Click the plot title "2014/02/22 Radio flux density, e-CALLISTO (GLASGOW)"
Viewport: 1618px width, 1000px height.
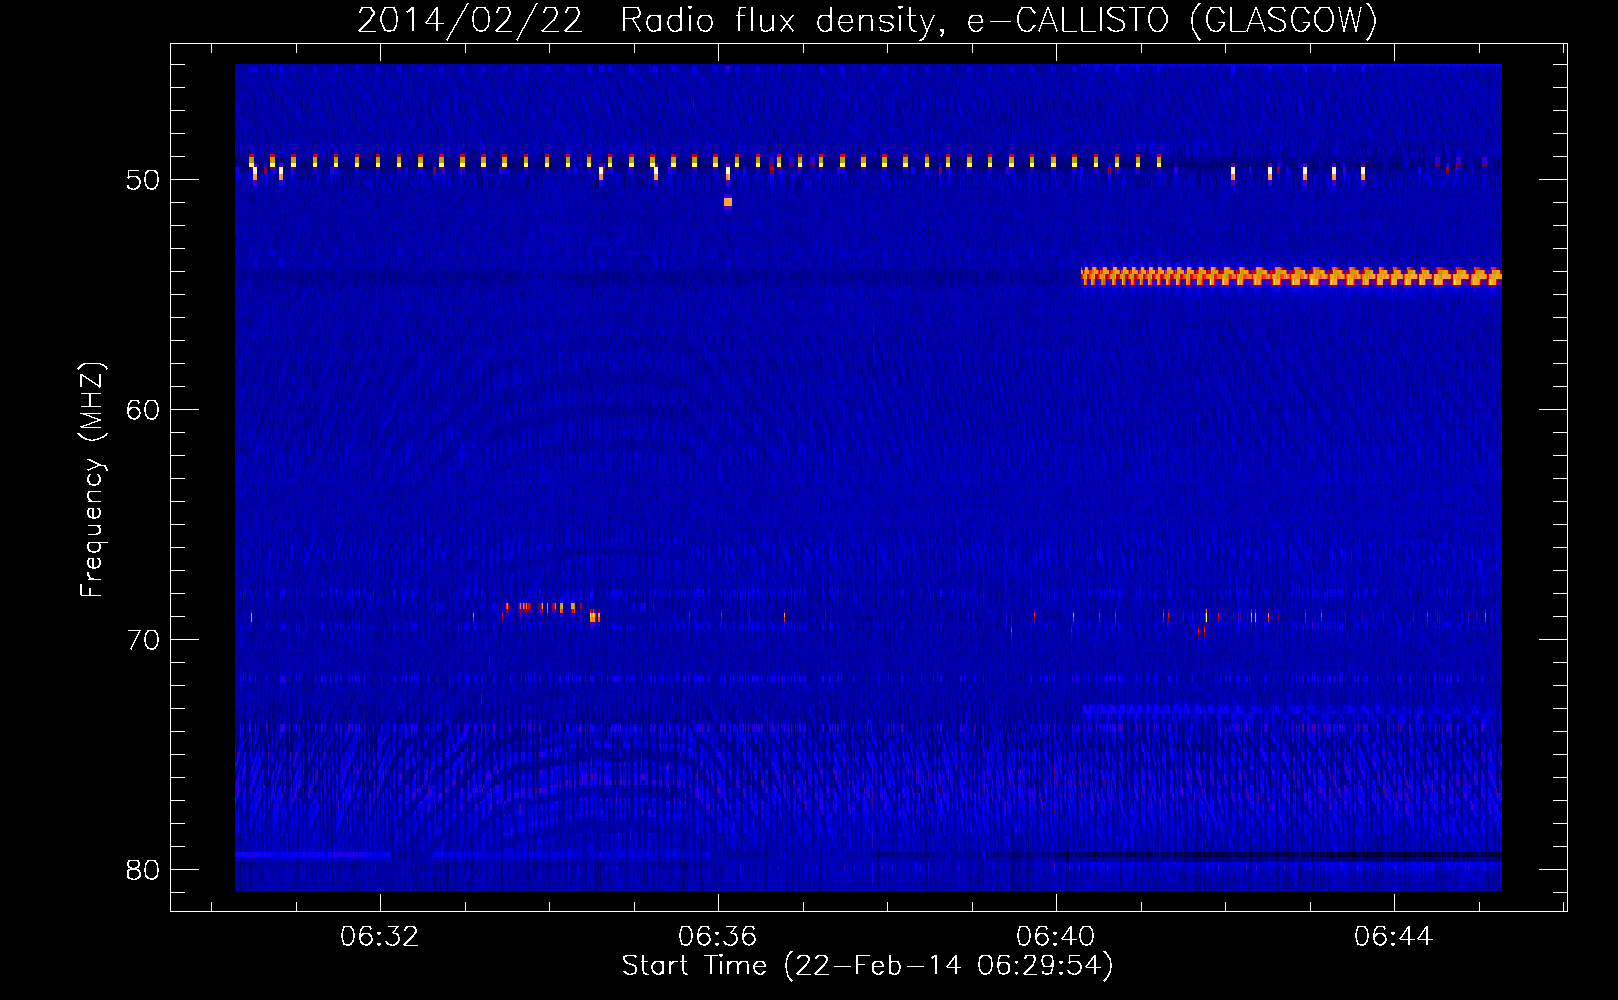pos(867,20)
